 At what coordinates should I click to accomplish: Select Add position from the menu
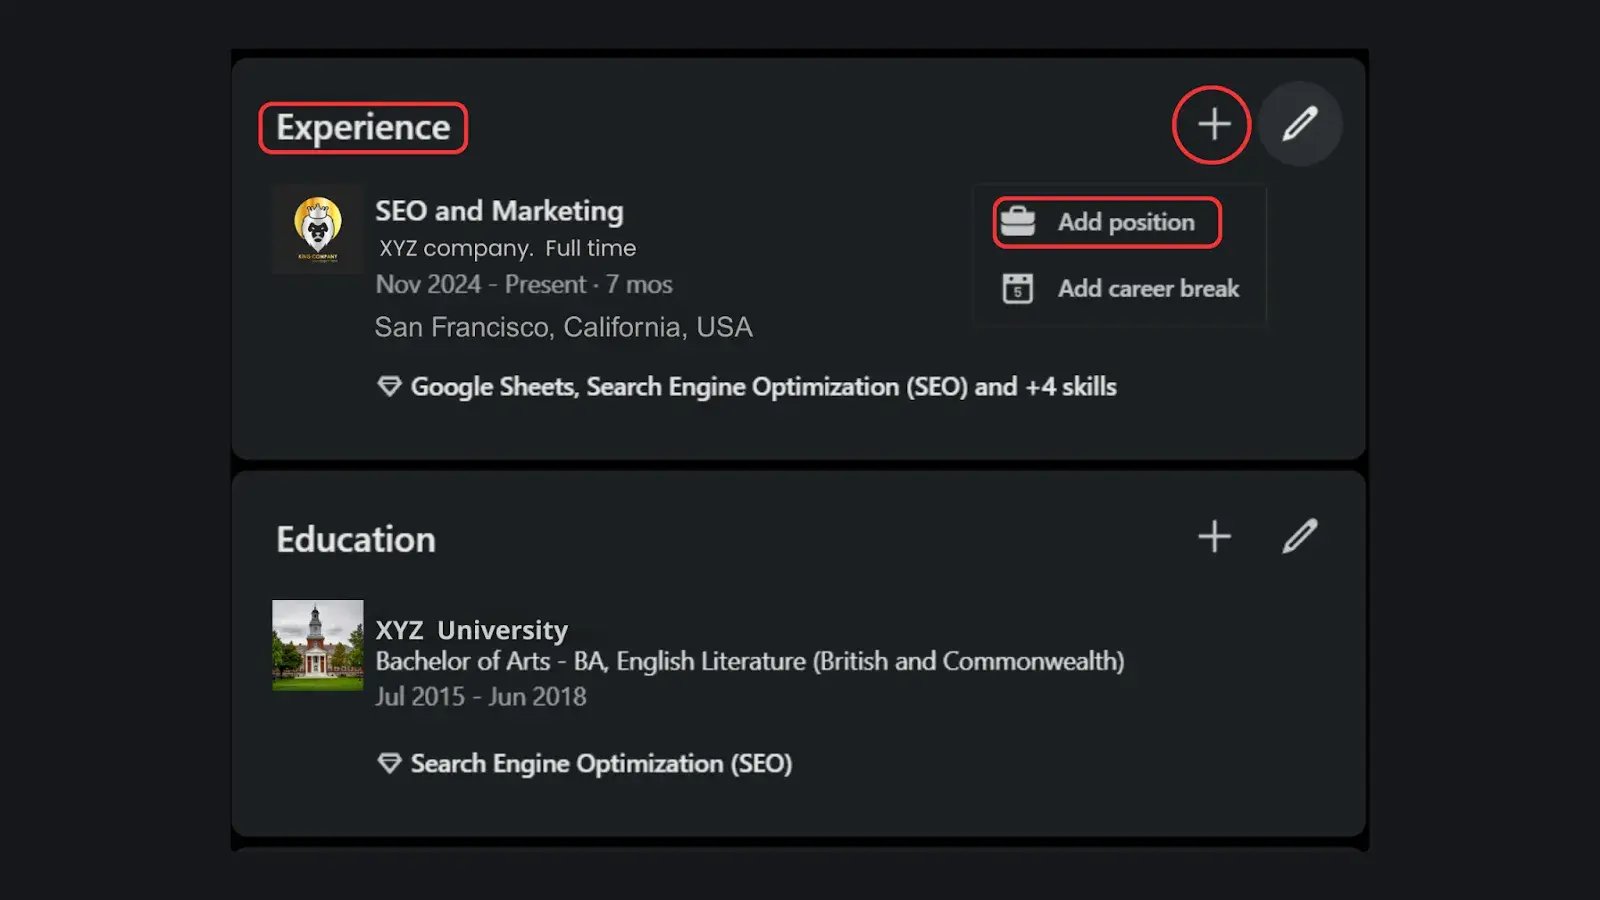(1126, 222)
